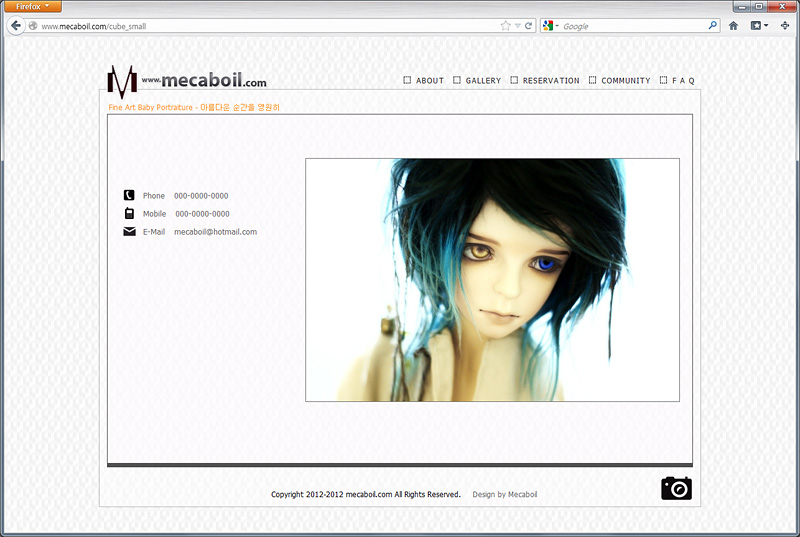Maximize the Firefox window
The width and height of the screenshot is (800, 537).
(759, 7)
